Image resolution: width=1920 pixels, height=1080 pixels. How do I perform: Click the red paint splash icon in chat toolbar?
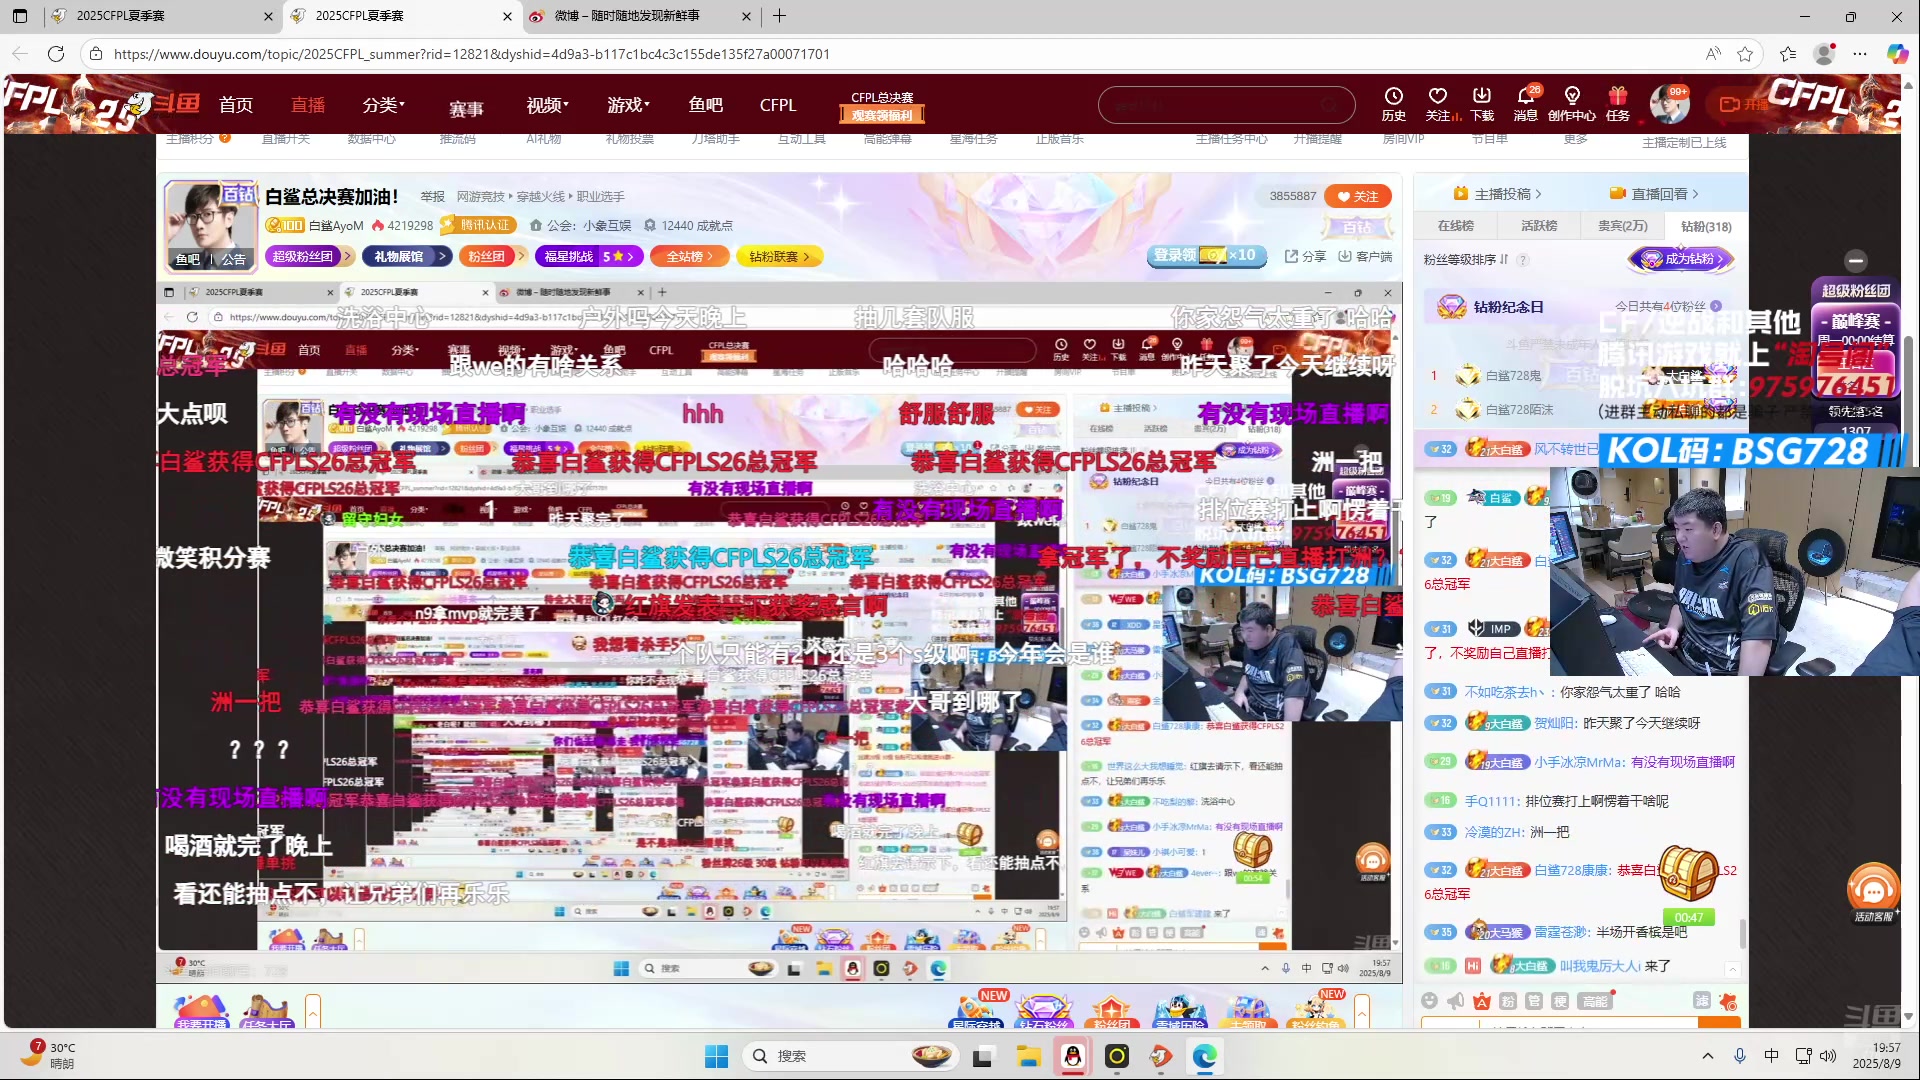1728,1001
